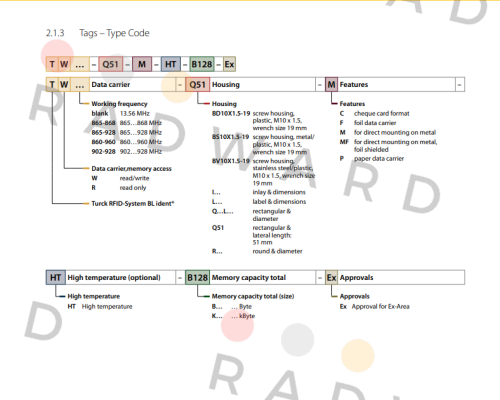
Task: Click the "Ex Approvals" section header
Action: click(395, 277)
